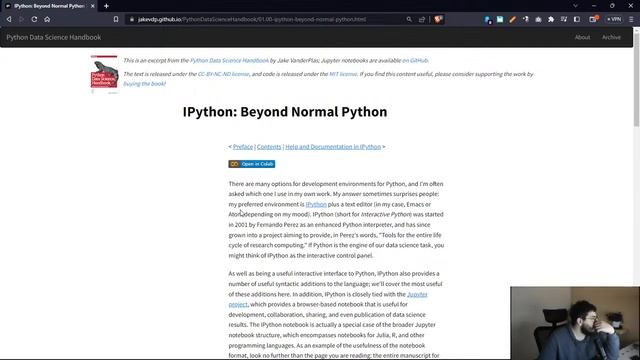Click the Python Data Science Handbook site title
The width and height of the screenshot is (640, 360).
tap(53, 37)
